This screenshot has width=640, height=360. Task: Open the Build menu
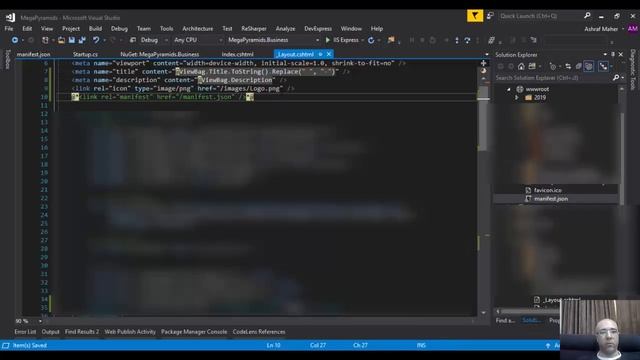[x=96, y=29]
